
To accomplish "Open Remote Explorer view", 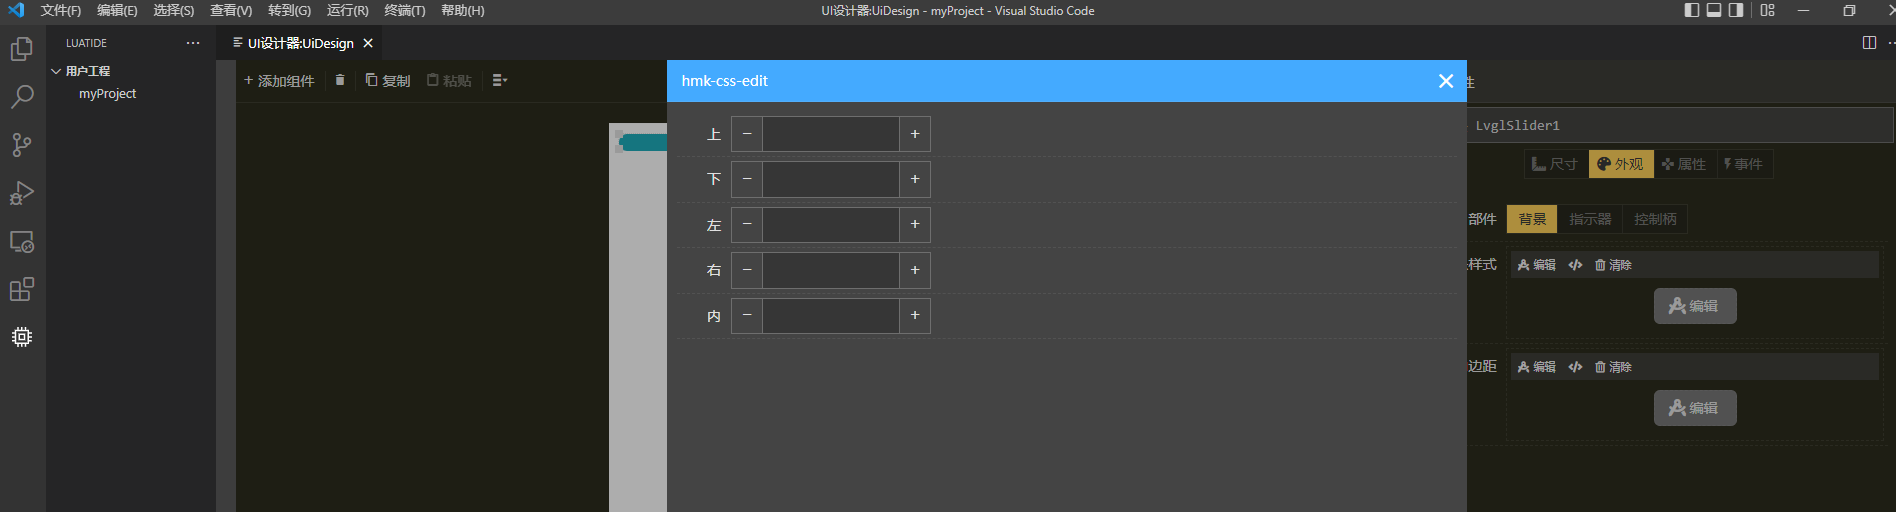I will pyautogui.click(x=22, y=241).
